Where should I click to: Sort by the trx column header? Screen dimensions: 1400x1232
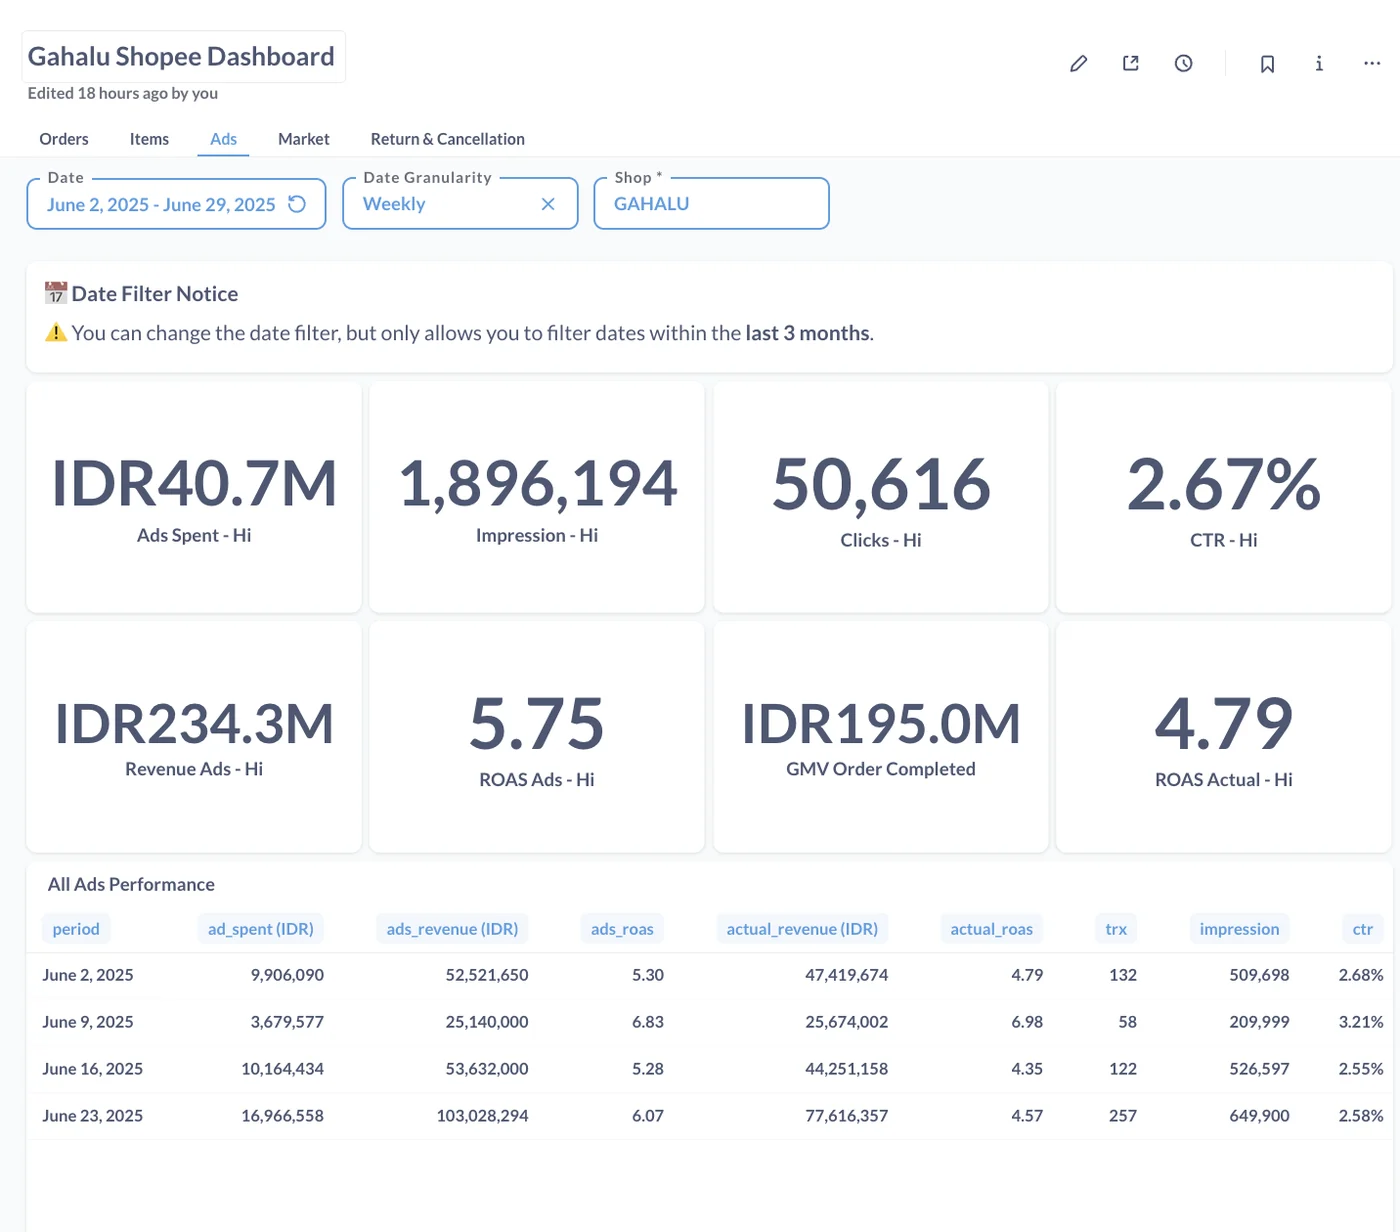click(1116, 929)
